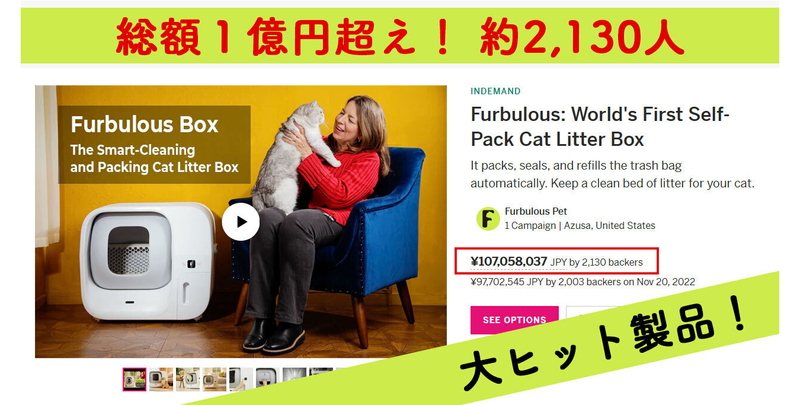Click the ¥97,702,545 JPY Nov 20 funding line
Image resolution: width=800 pixels, height=405 pixels.
click(583, 282)
